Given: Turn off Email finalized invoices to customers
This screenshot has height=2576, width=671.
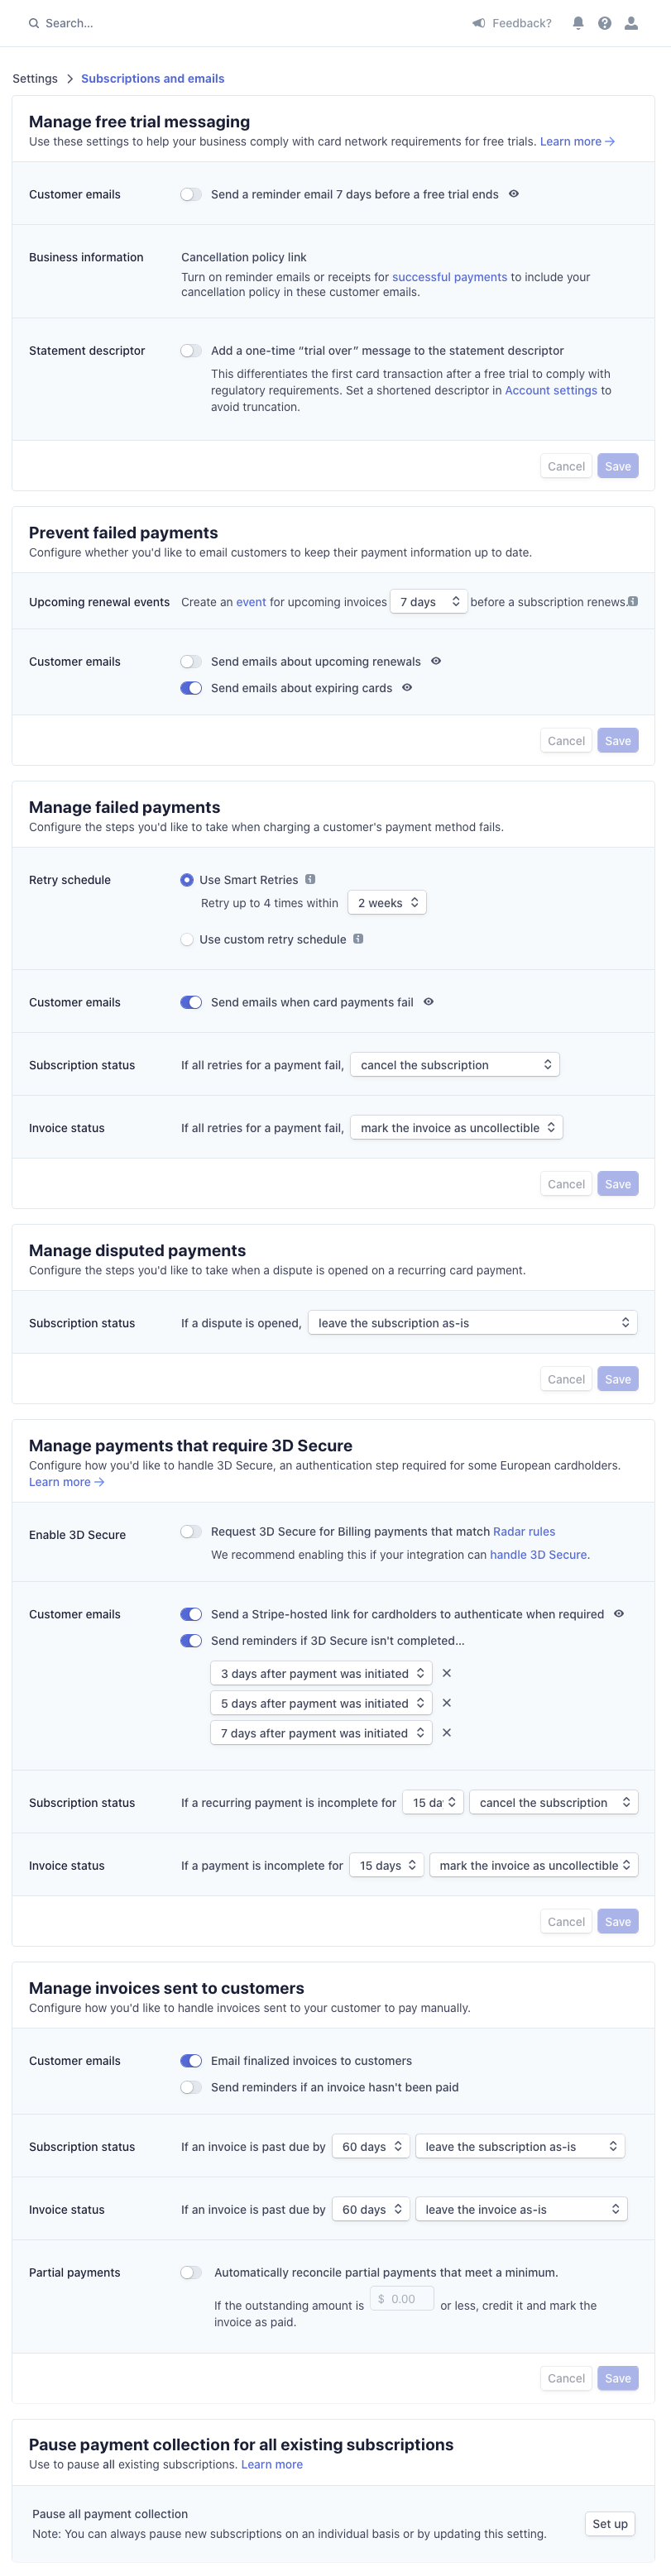Looking at the screenshot, I should 191,2061.
